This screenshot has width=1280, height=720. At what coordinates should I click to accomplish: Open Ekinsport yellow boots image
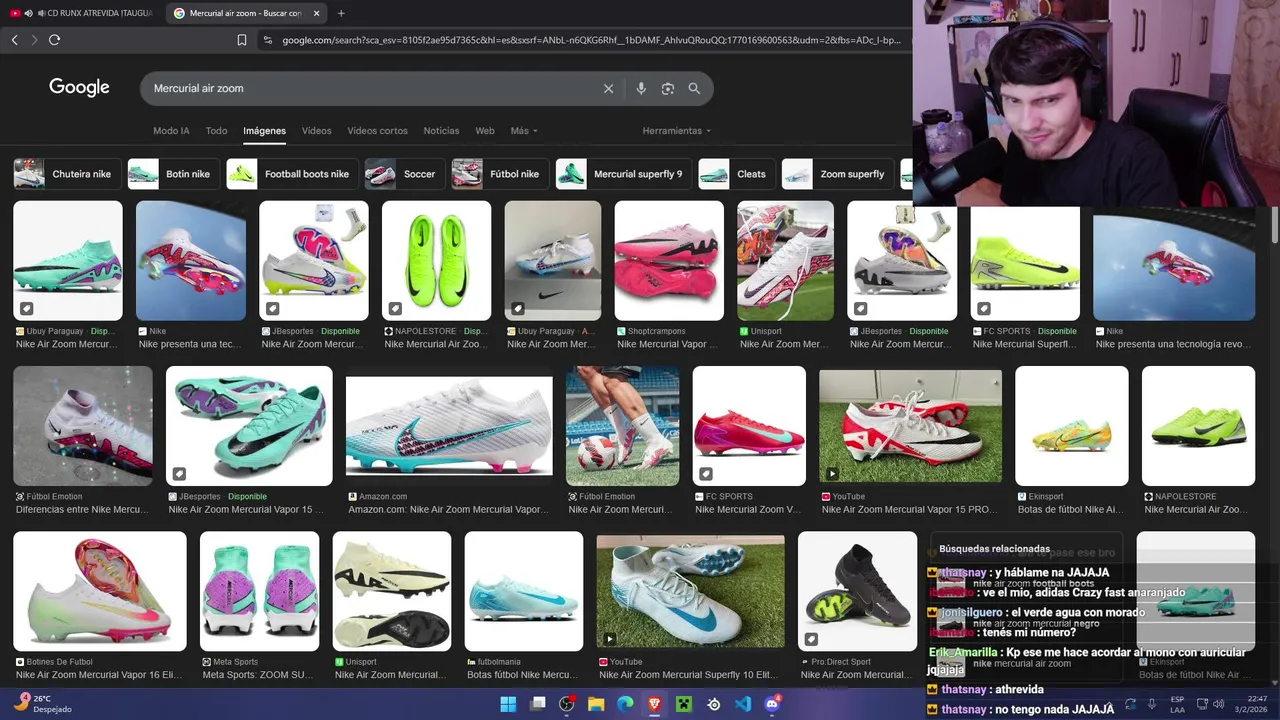(1072, 426)
